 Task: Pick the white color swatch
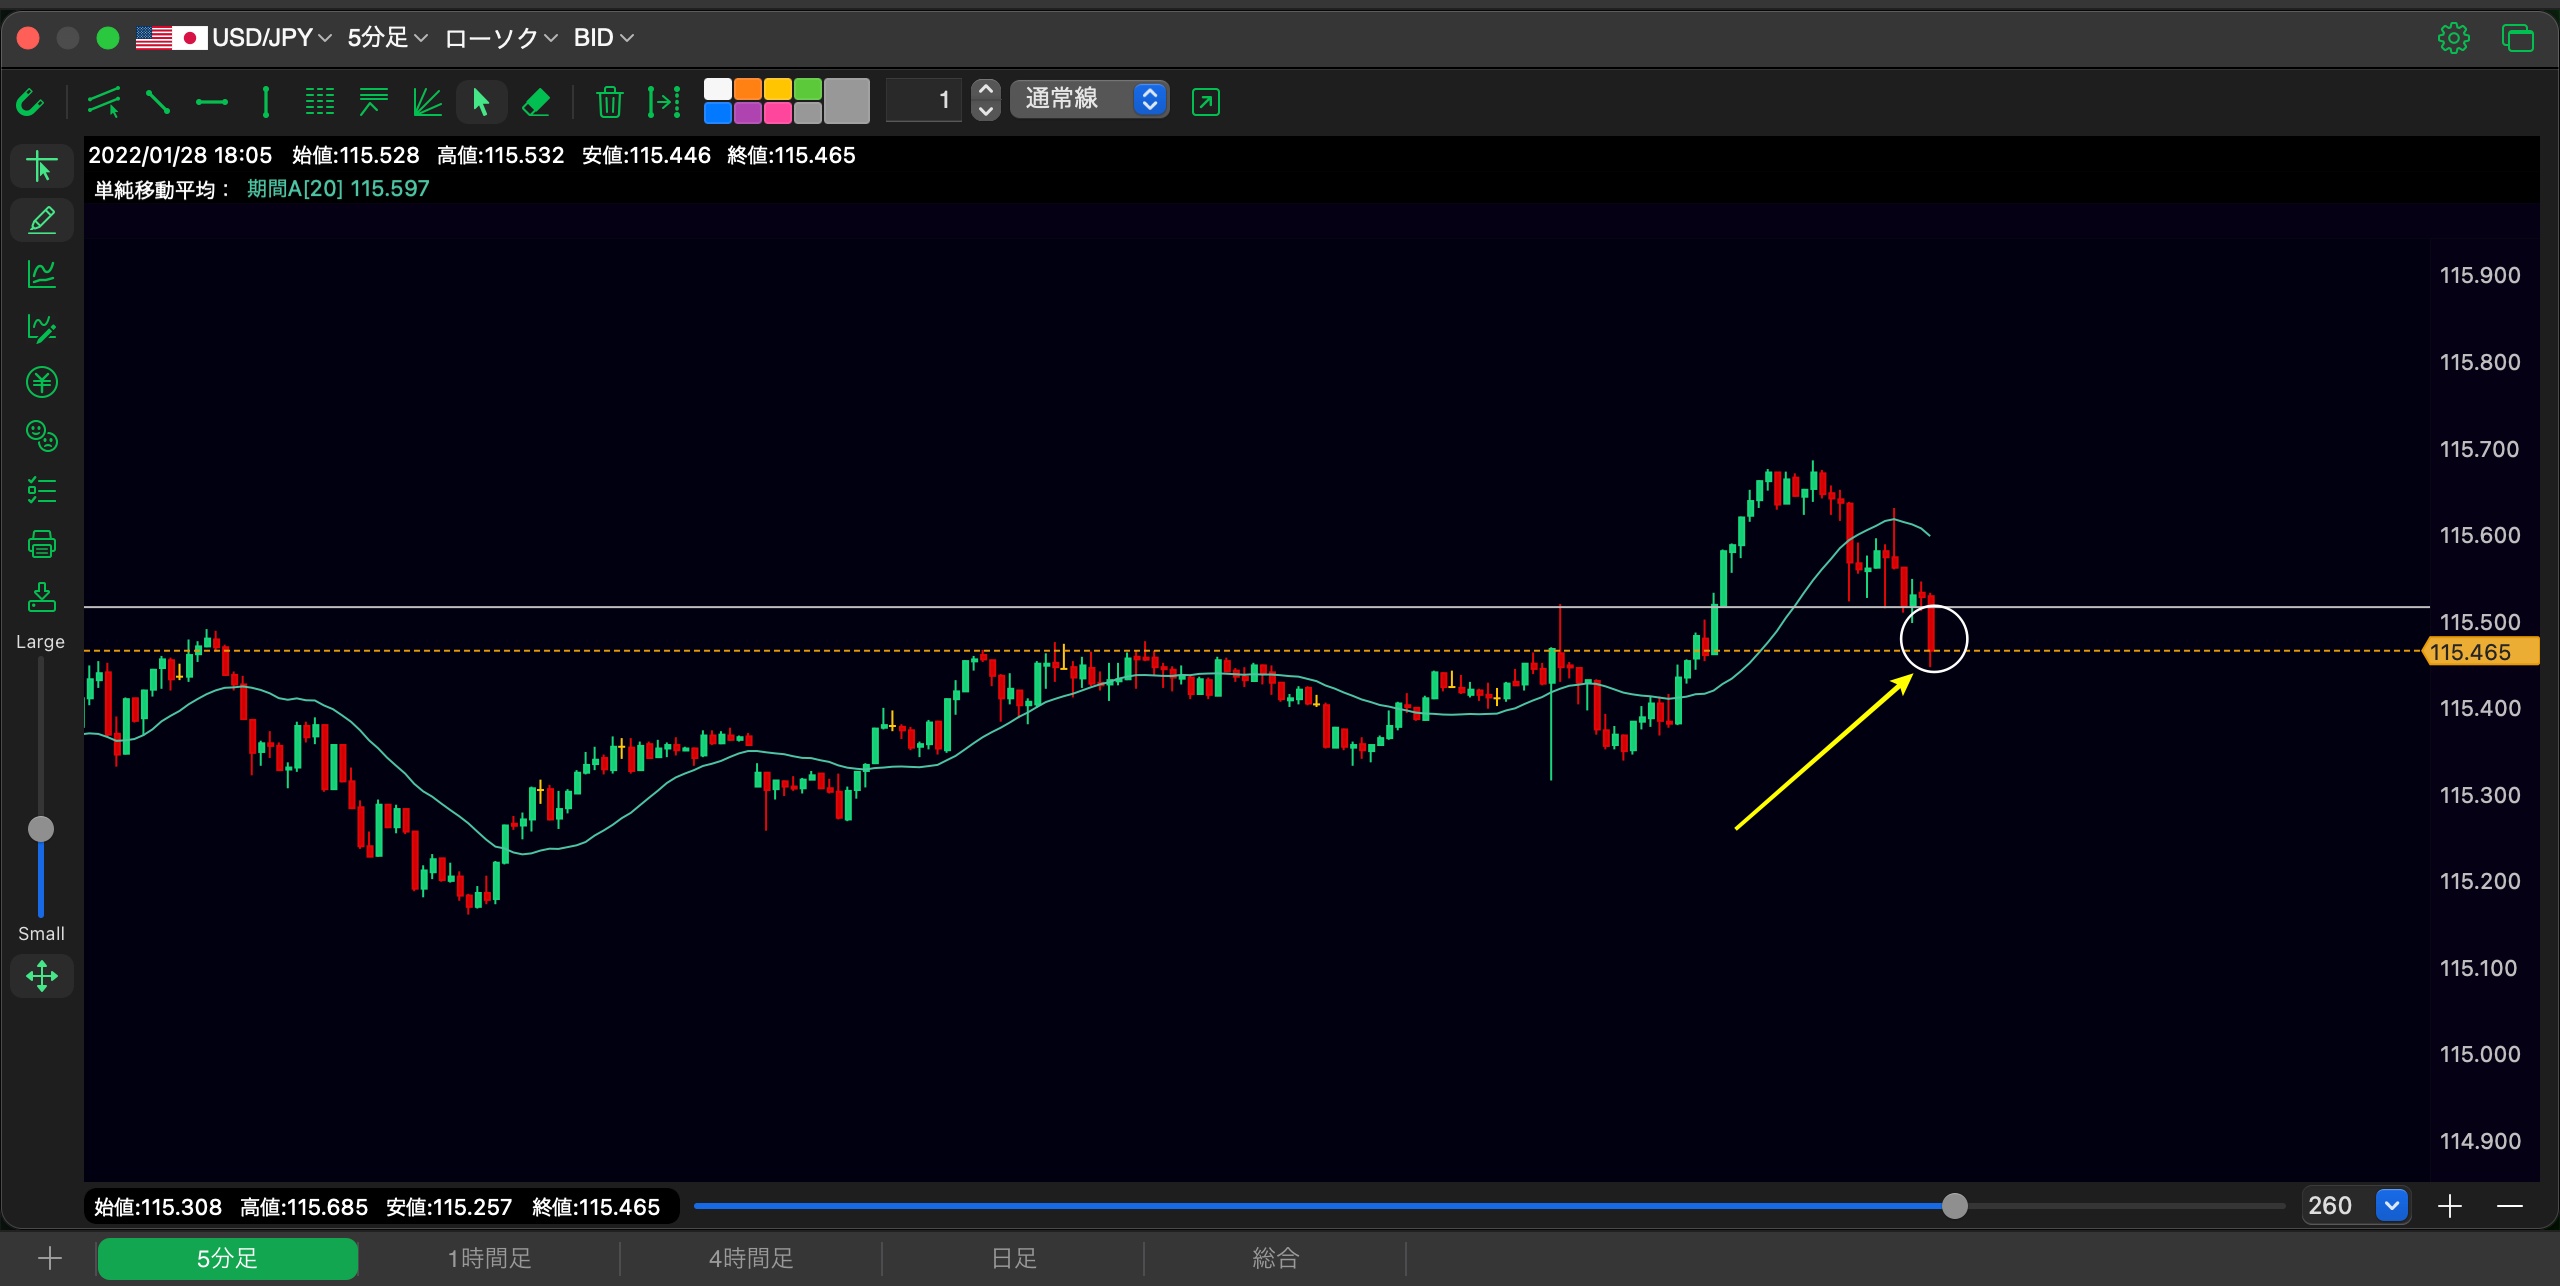(718, 89)
